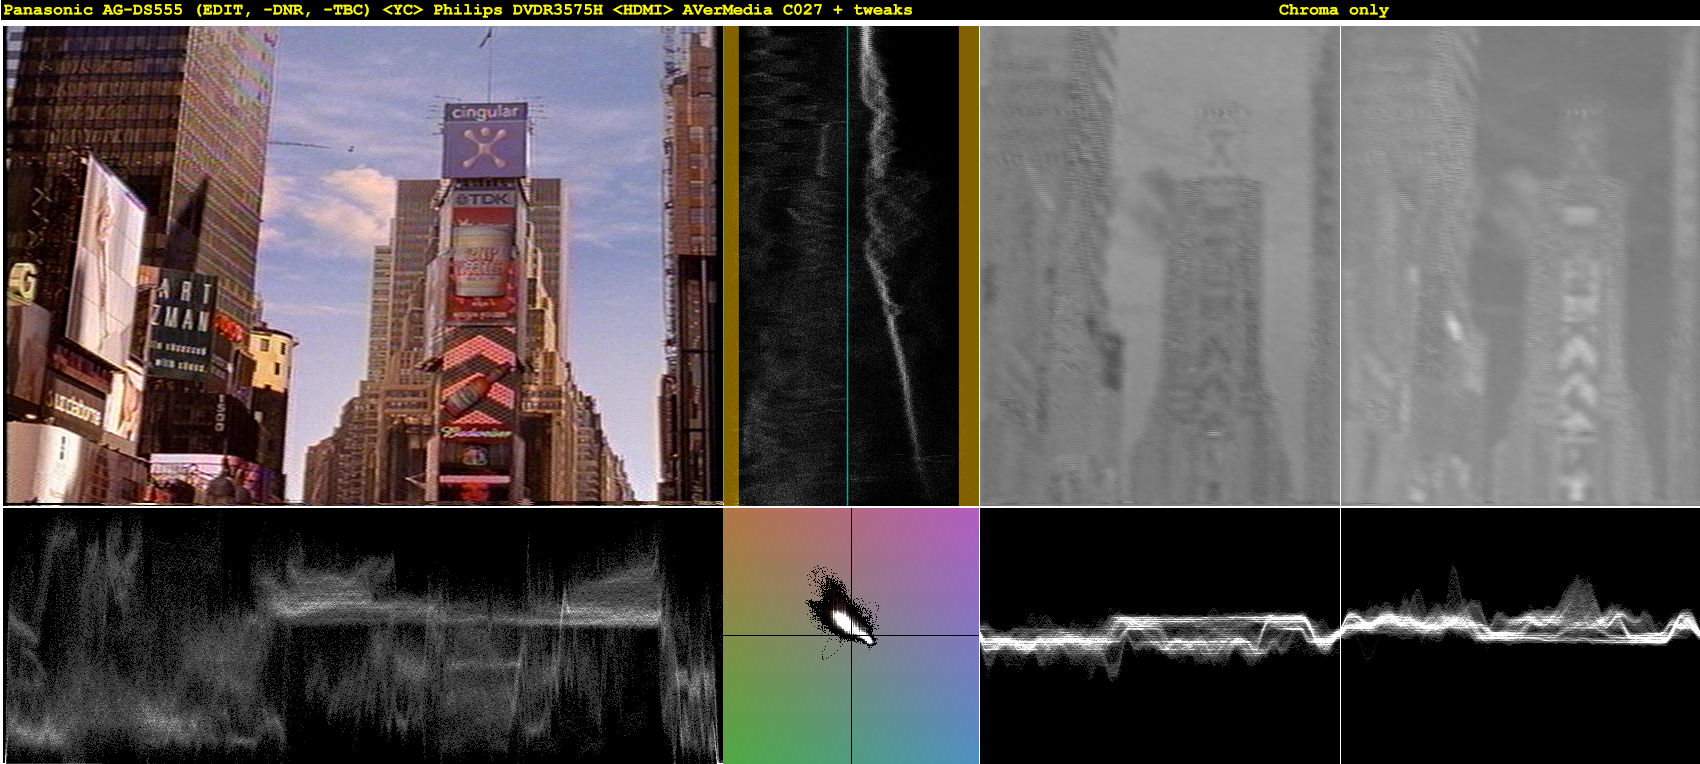The image size is (1700, 764).
Task: Click the Chroma only label
Action: click(1333, 10)
